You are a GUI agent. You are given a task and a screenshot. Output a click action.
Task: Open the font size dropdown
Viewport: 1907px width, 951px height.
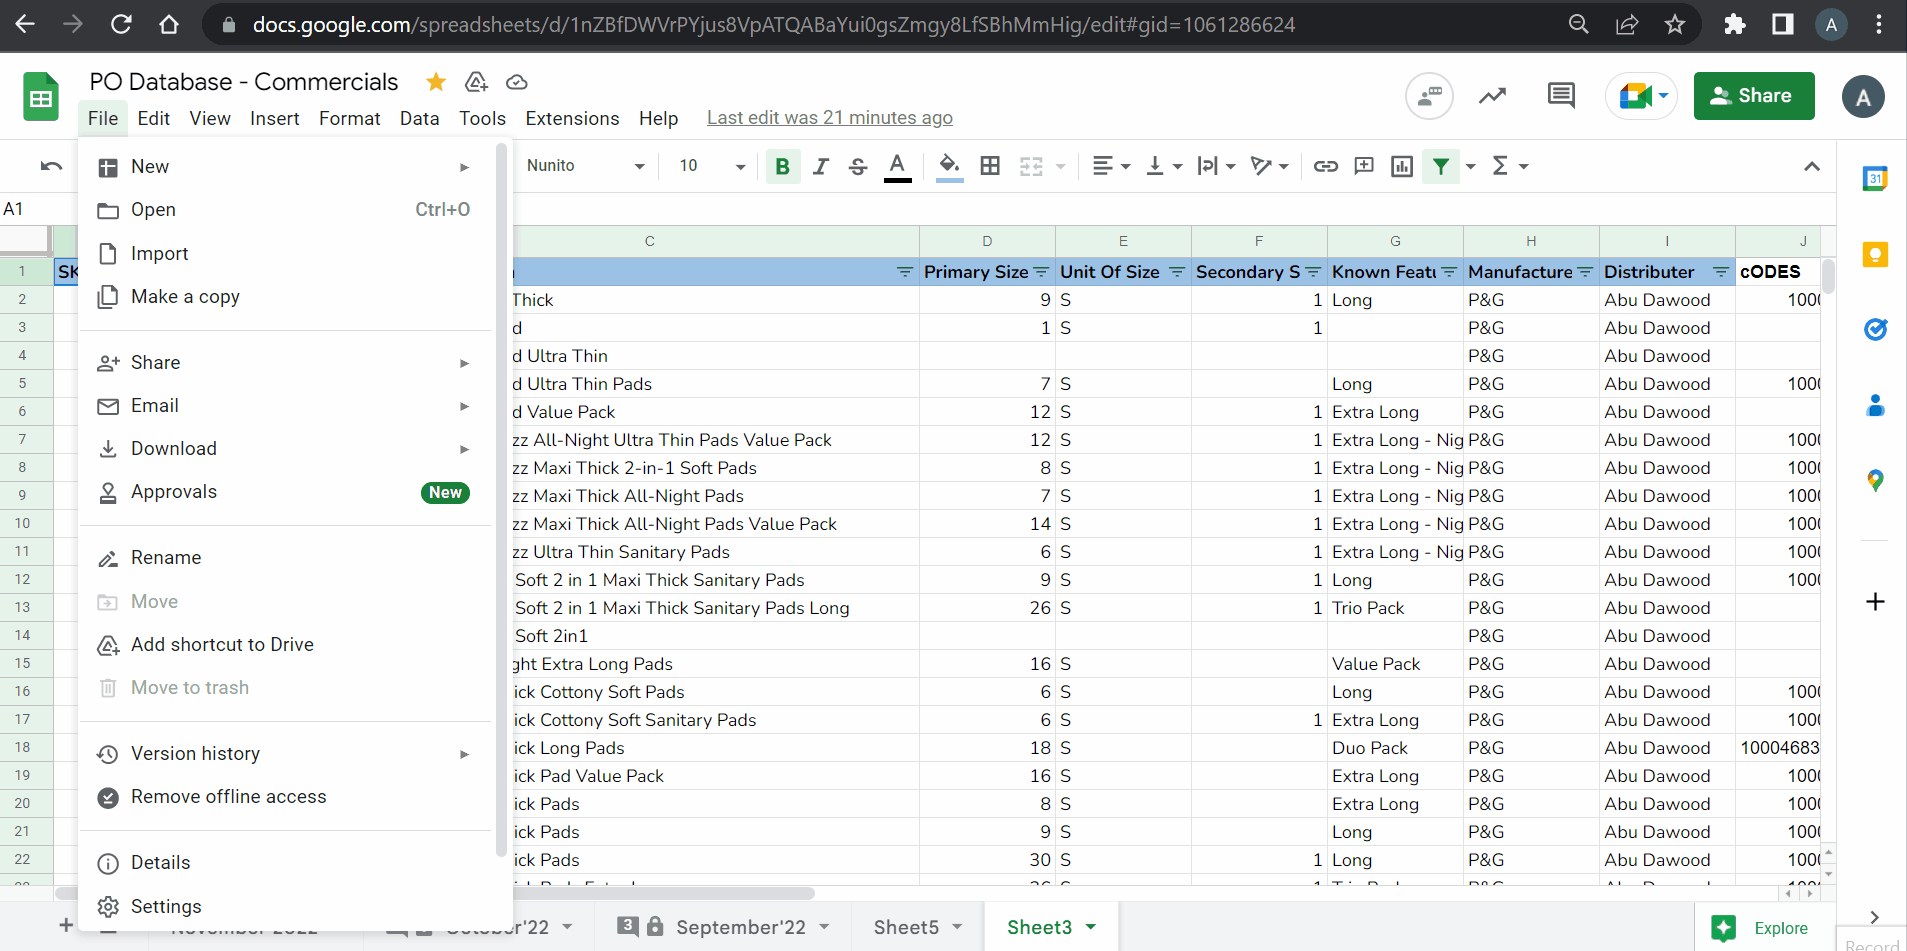(708, 166)
